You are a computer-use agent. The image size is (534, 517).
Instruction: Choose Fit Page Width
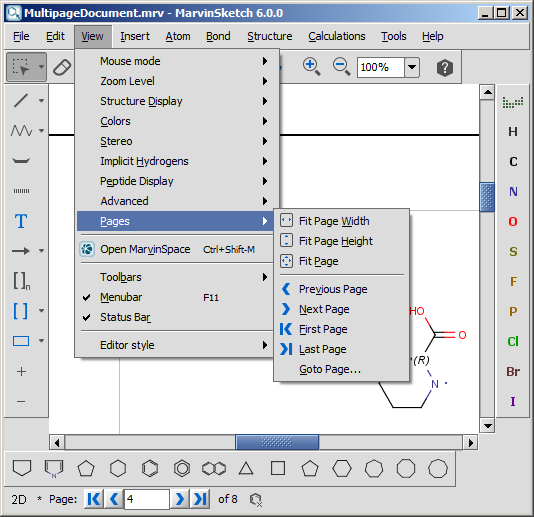pyautogui.click(x=341, y=221)
